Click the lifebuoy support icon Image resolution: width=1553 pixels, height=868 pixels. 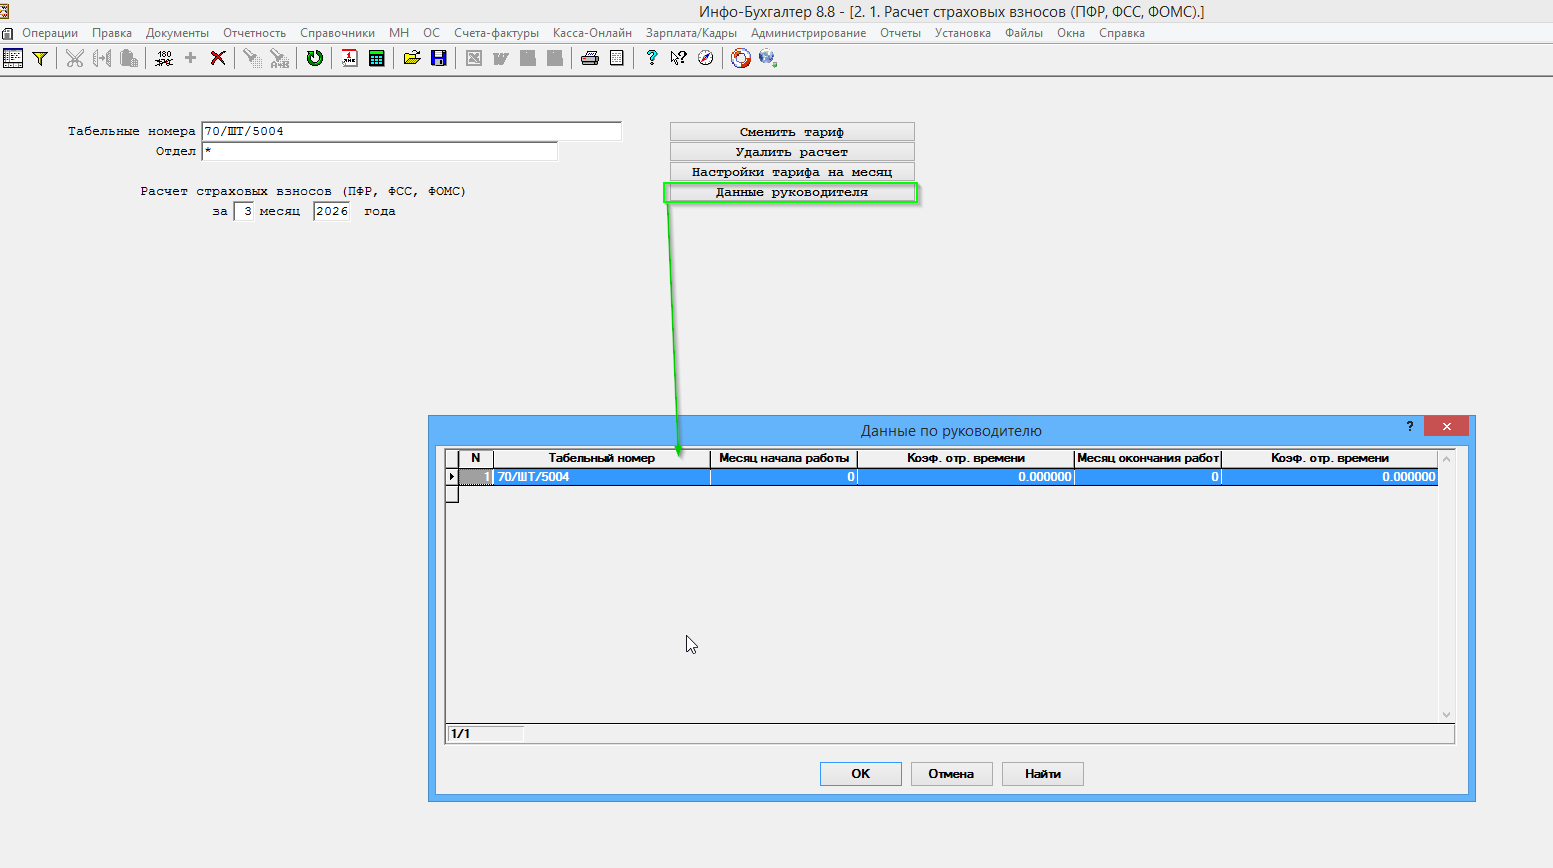(740, 58)
